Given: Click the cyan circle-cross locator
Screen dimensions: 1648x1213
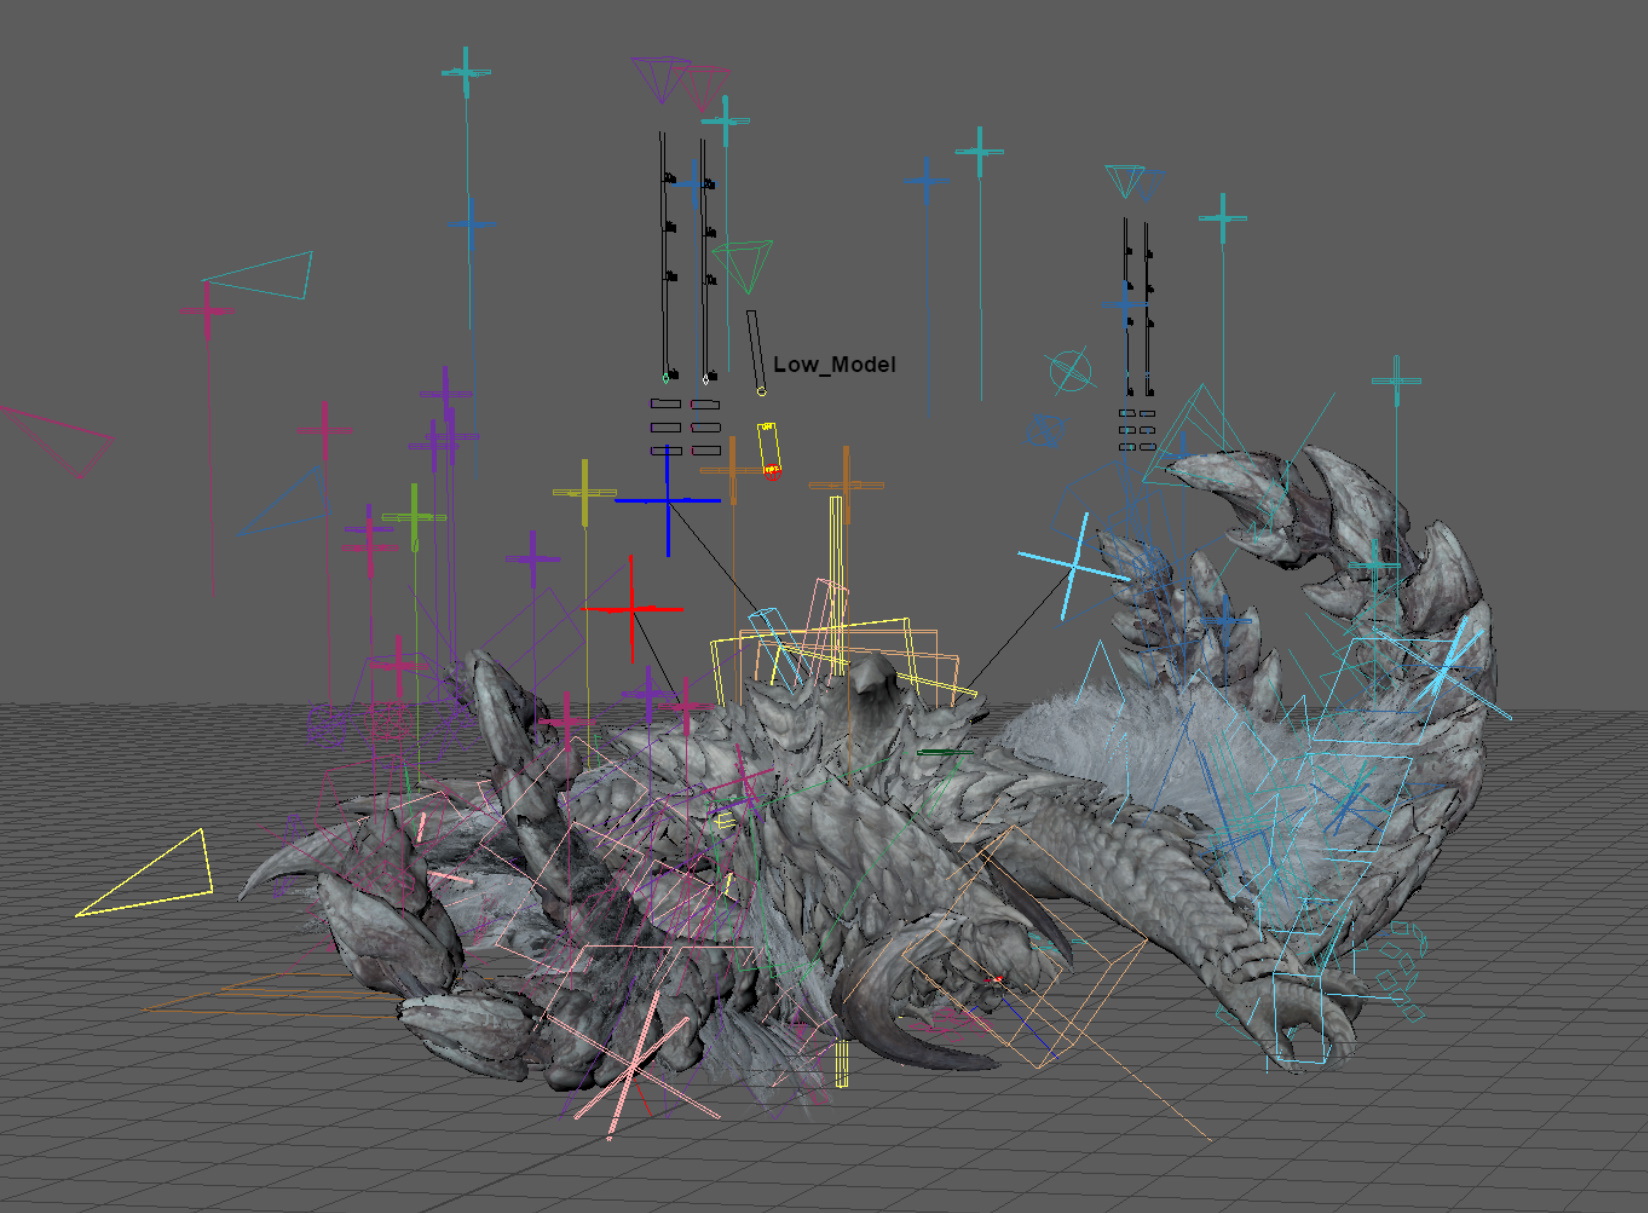Looking at the screenshot, I should click(x=1069, y=371).
